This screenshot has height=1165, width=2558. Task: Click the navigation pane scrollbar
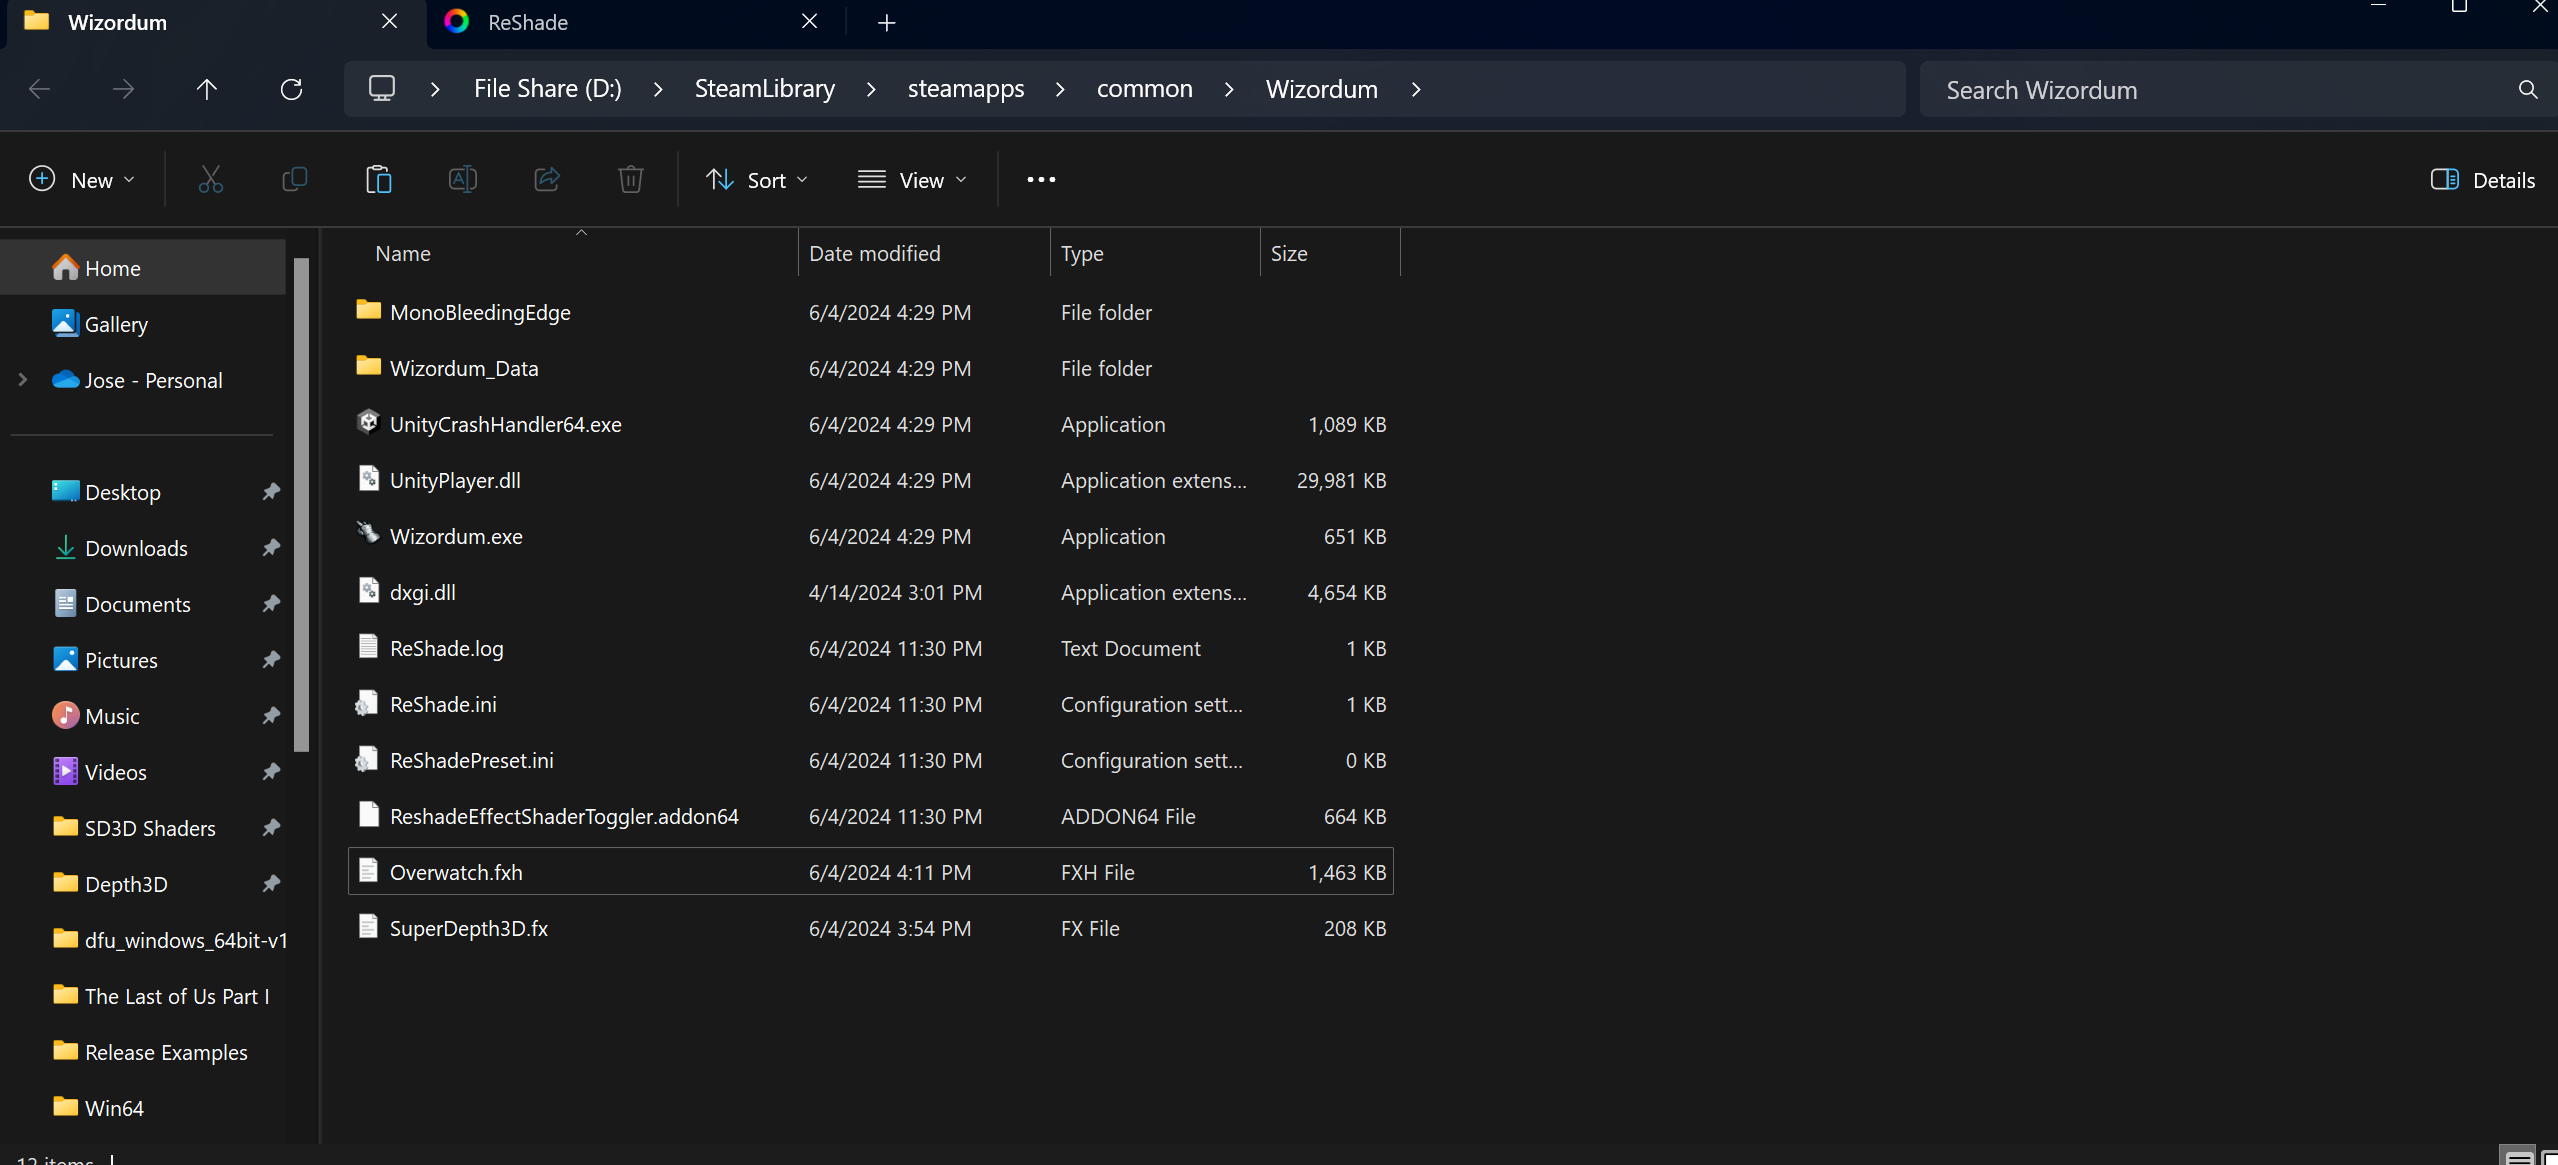301,504
